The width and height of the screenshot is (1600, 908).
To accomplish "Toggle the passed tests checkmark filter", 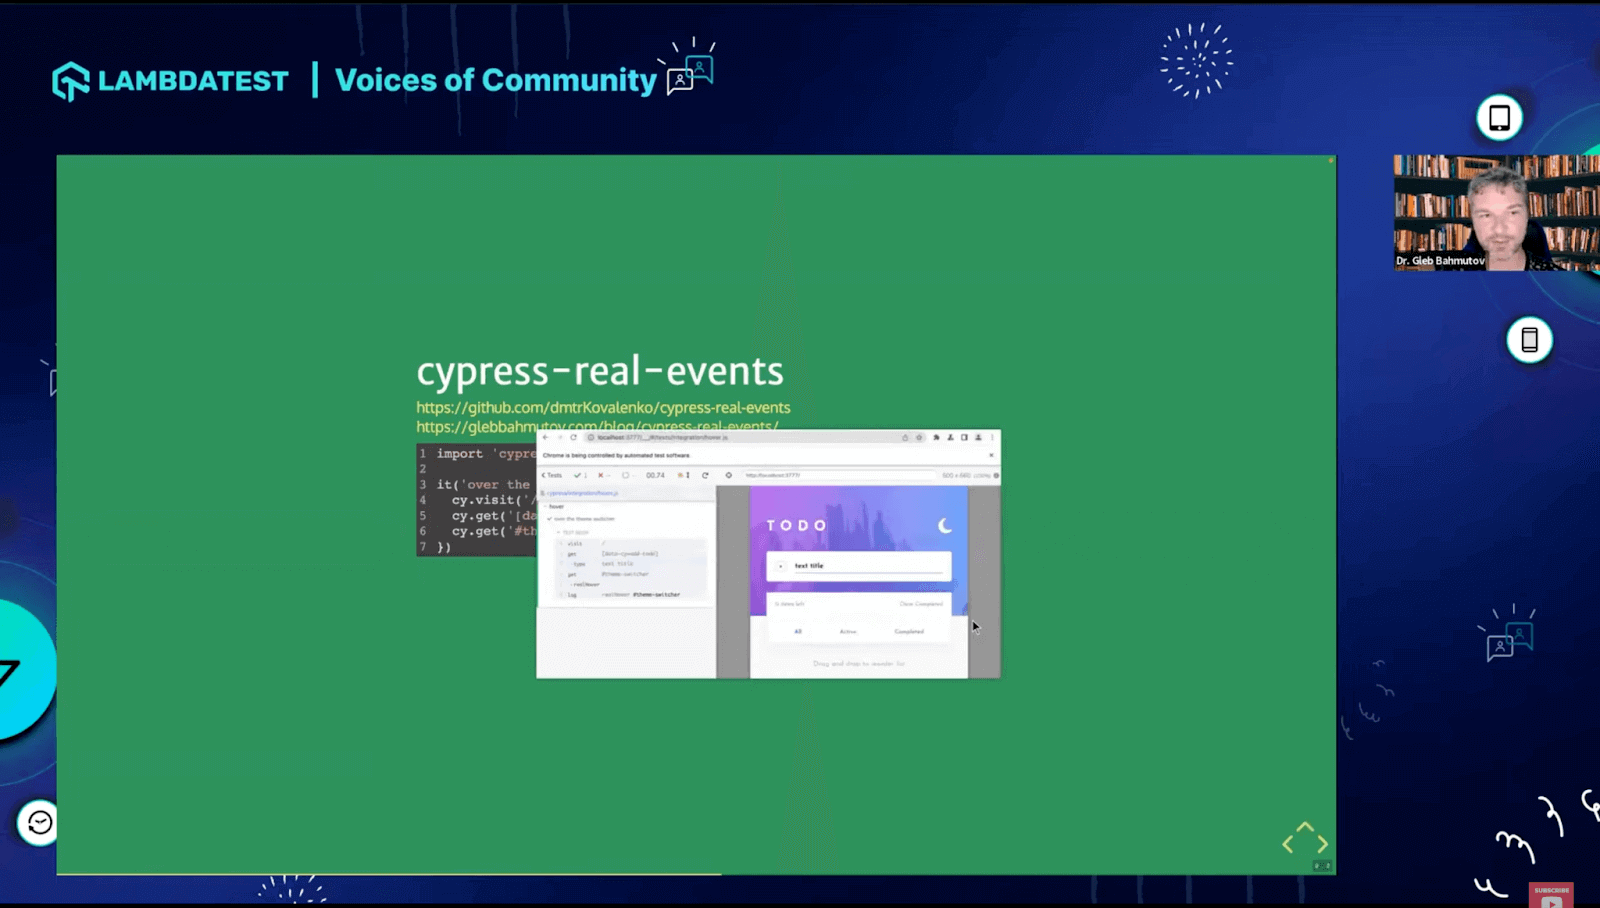I will tap(577, 475).
